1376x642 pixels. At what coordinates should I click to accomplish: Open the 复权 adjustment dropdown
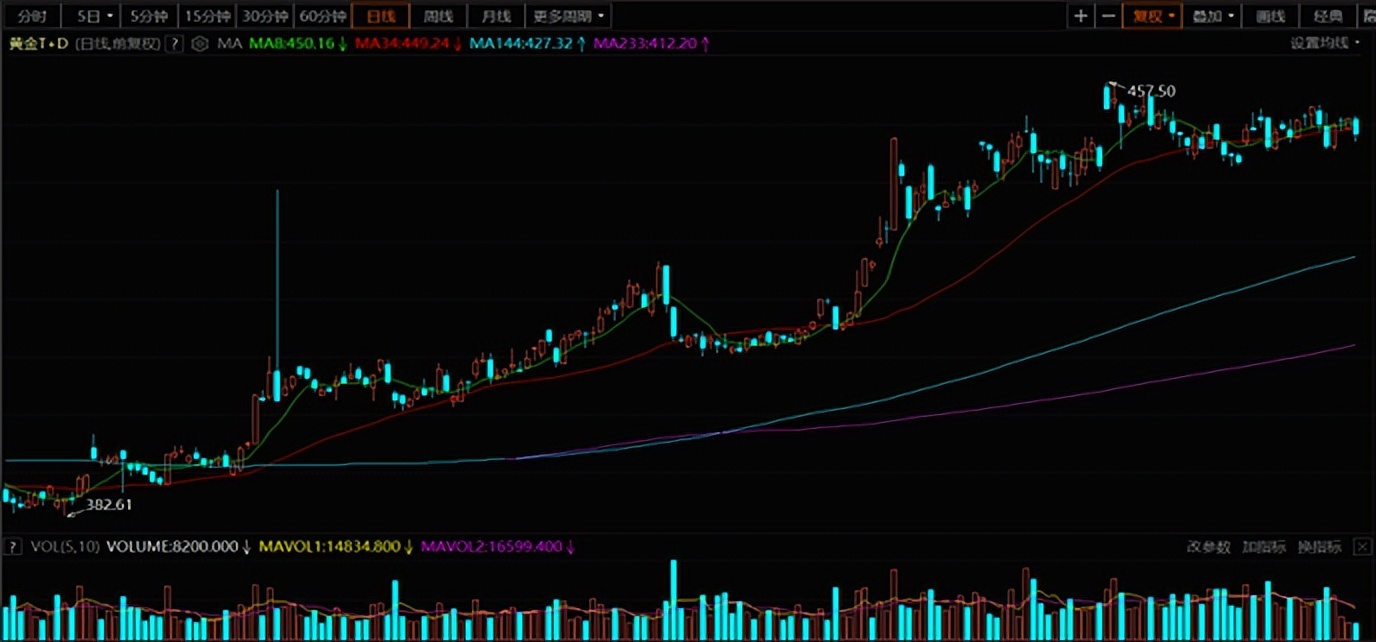pos(1153,16)
